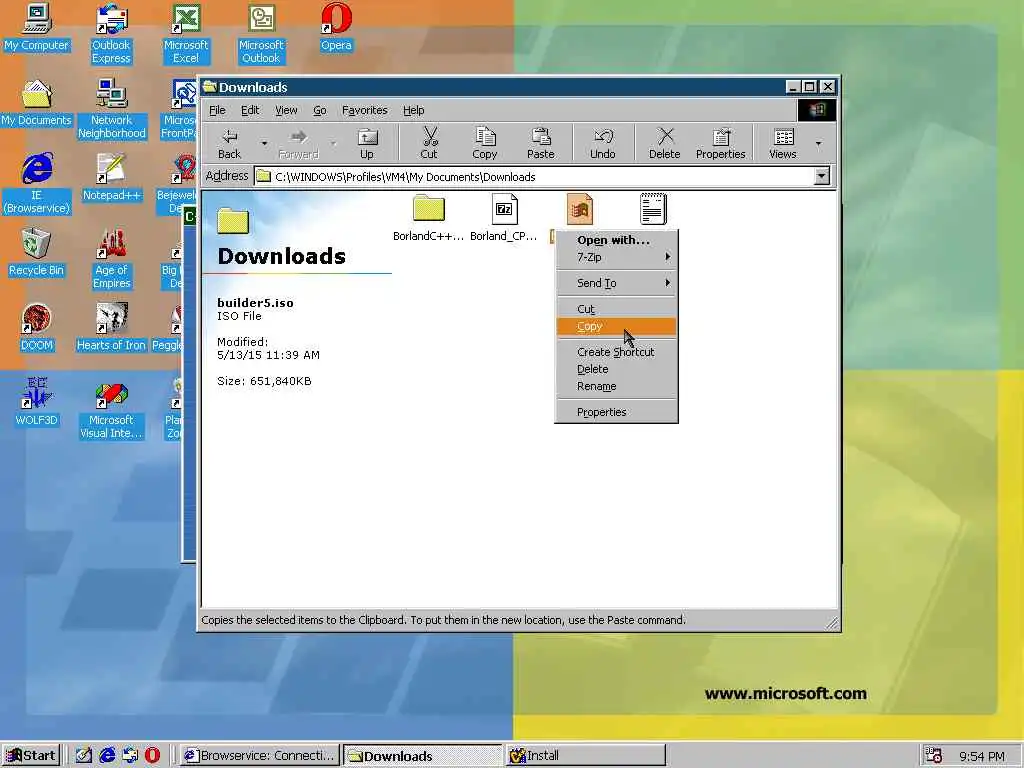
Task: Open Microsoft Excel desktop shortcut
Action: pyautogui.click(x=185, y=34)
